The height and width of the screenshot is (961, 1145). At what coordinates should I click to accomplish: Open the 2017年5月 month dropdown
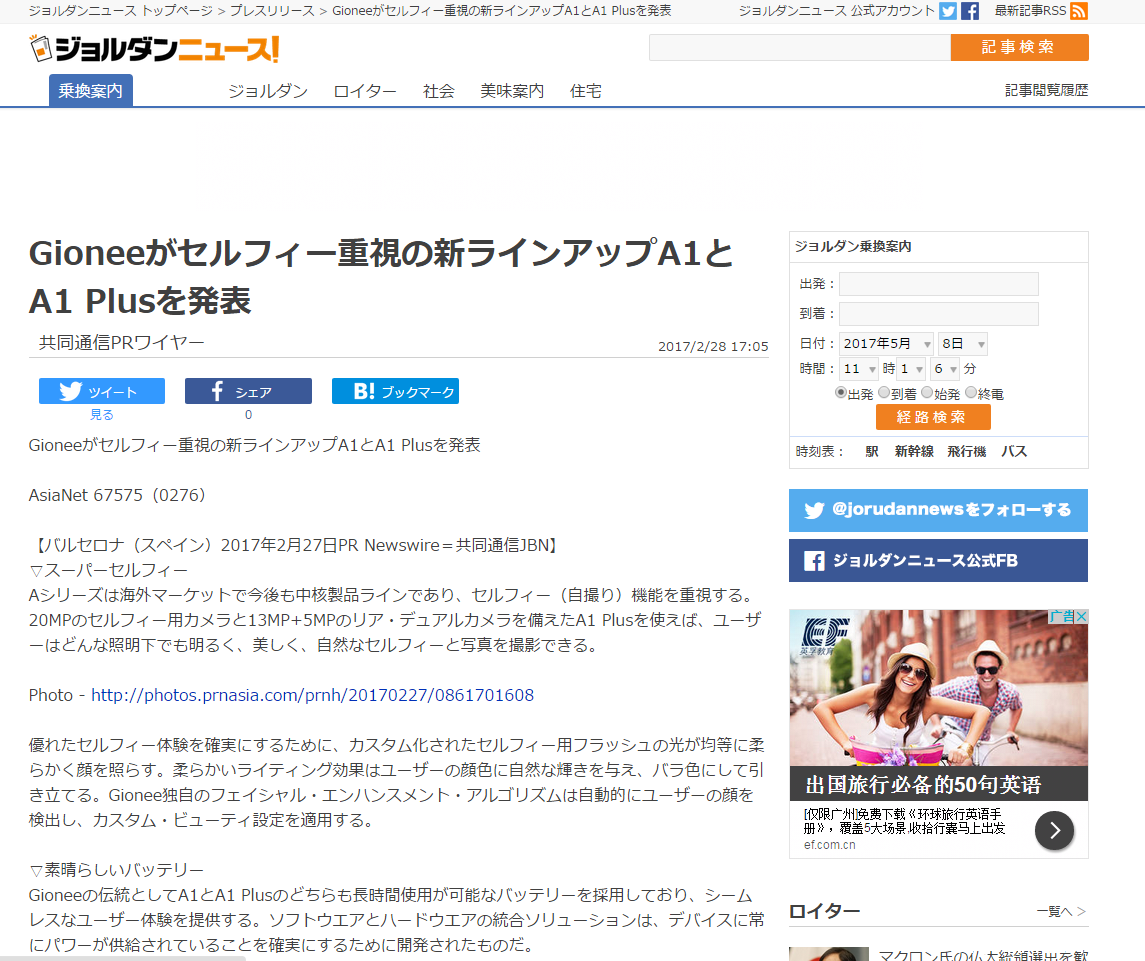(x=886, y=343)
